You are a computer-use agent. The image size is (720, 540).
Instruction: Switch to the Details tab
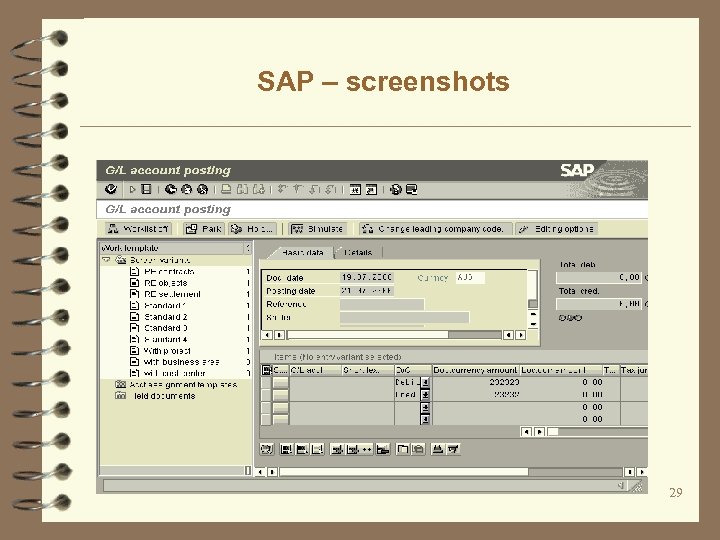(x=358, y=253)
